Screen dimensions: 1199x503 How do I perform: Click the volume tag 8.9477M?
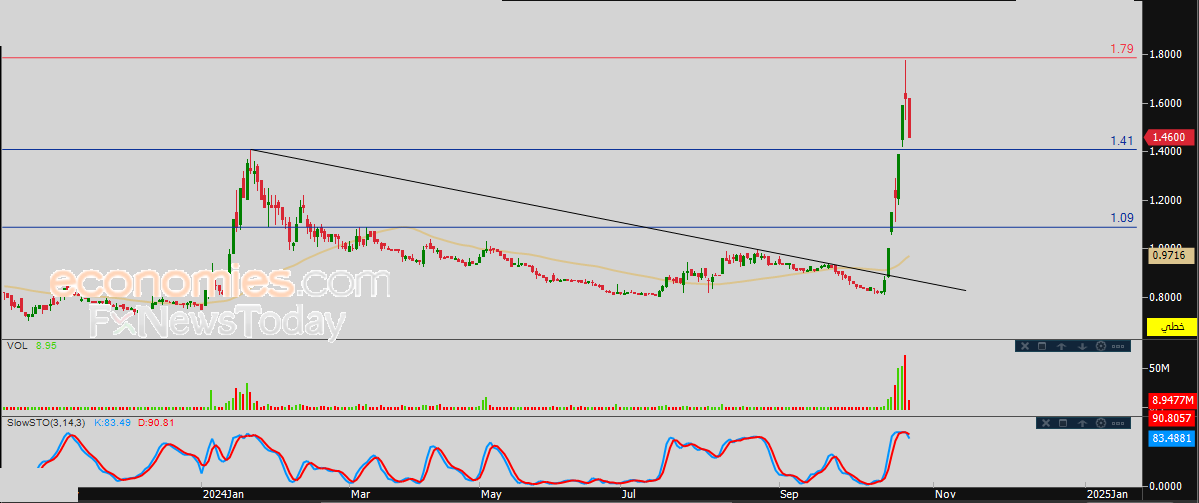coord(1172,400)
